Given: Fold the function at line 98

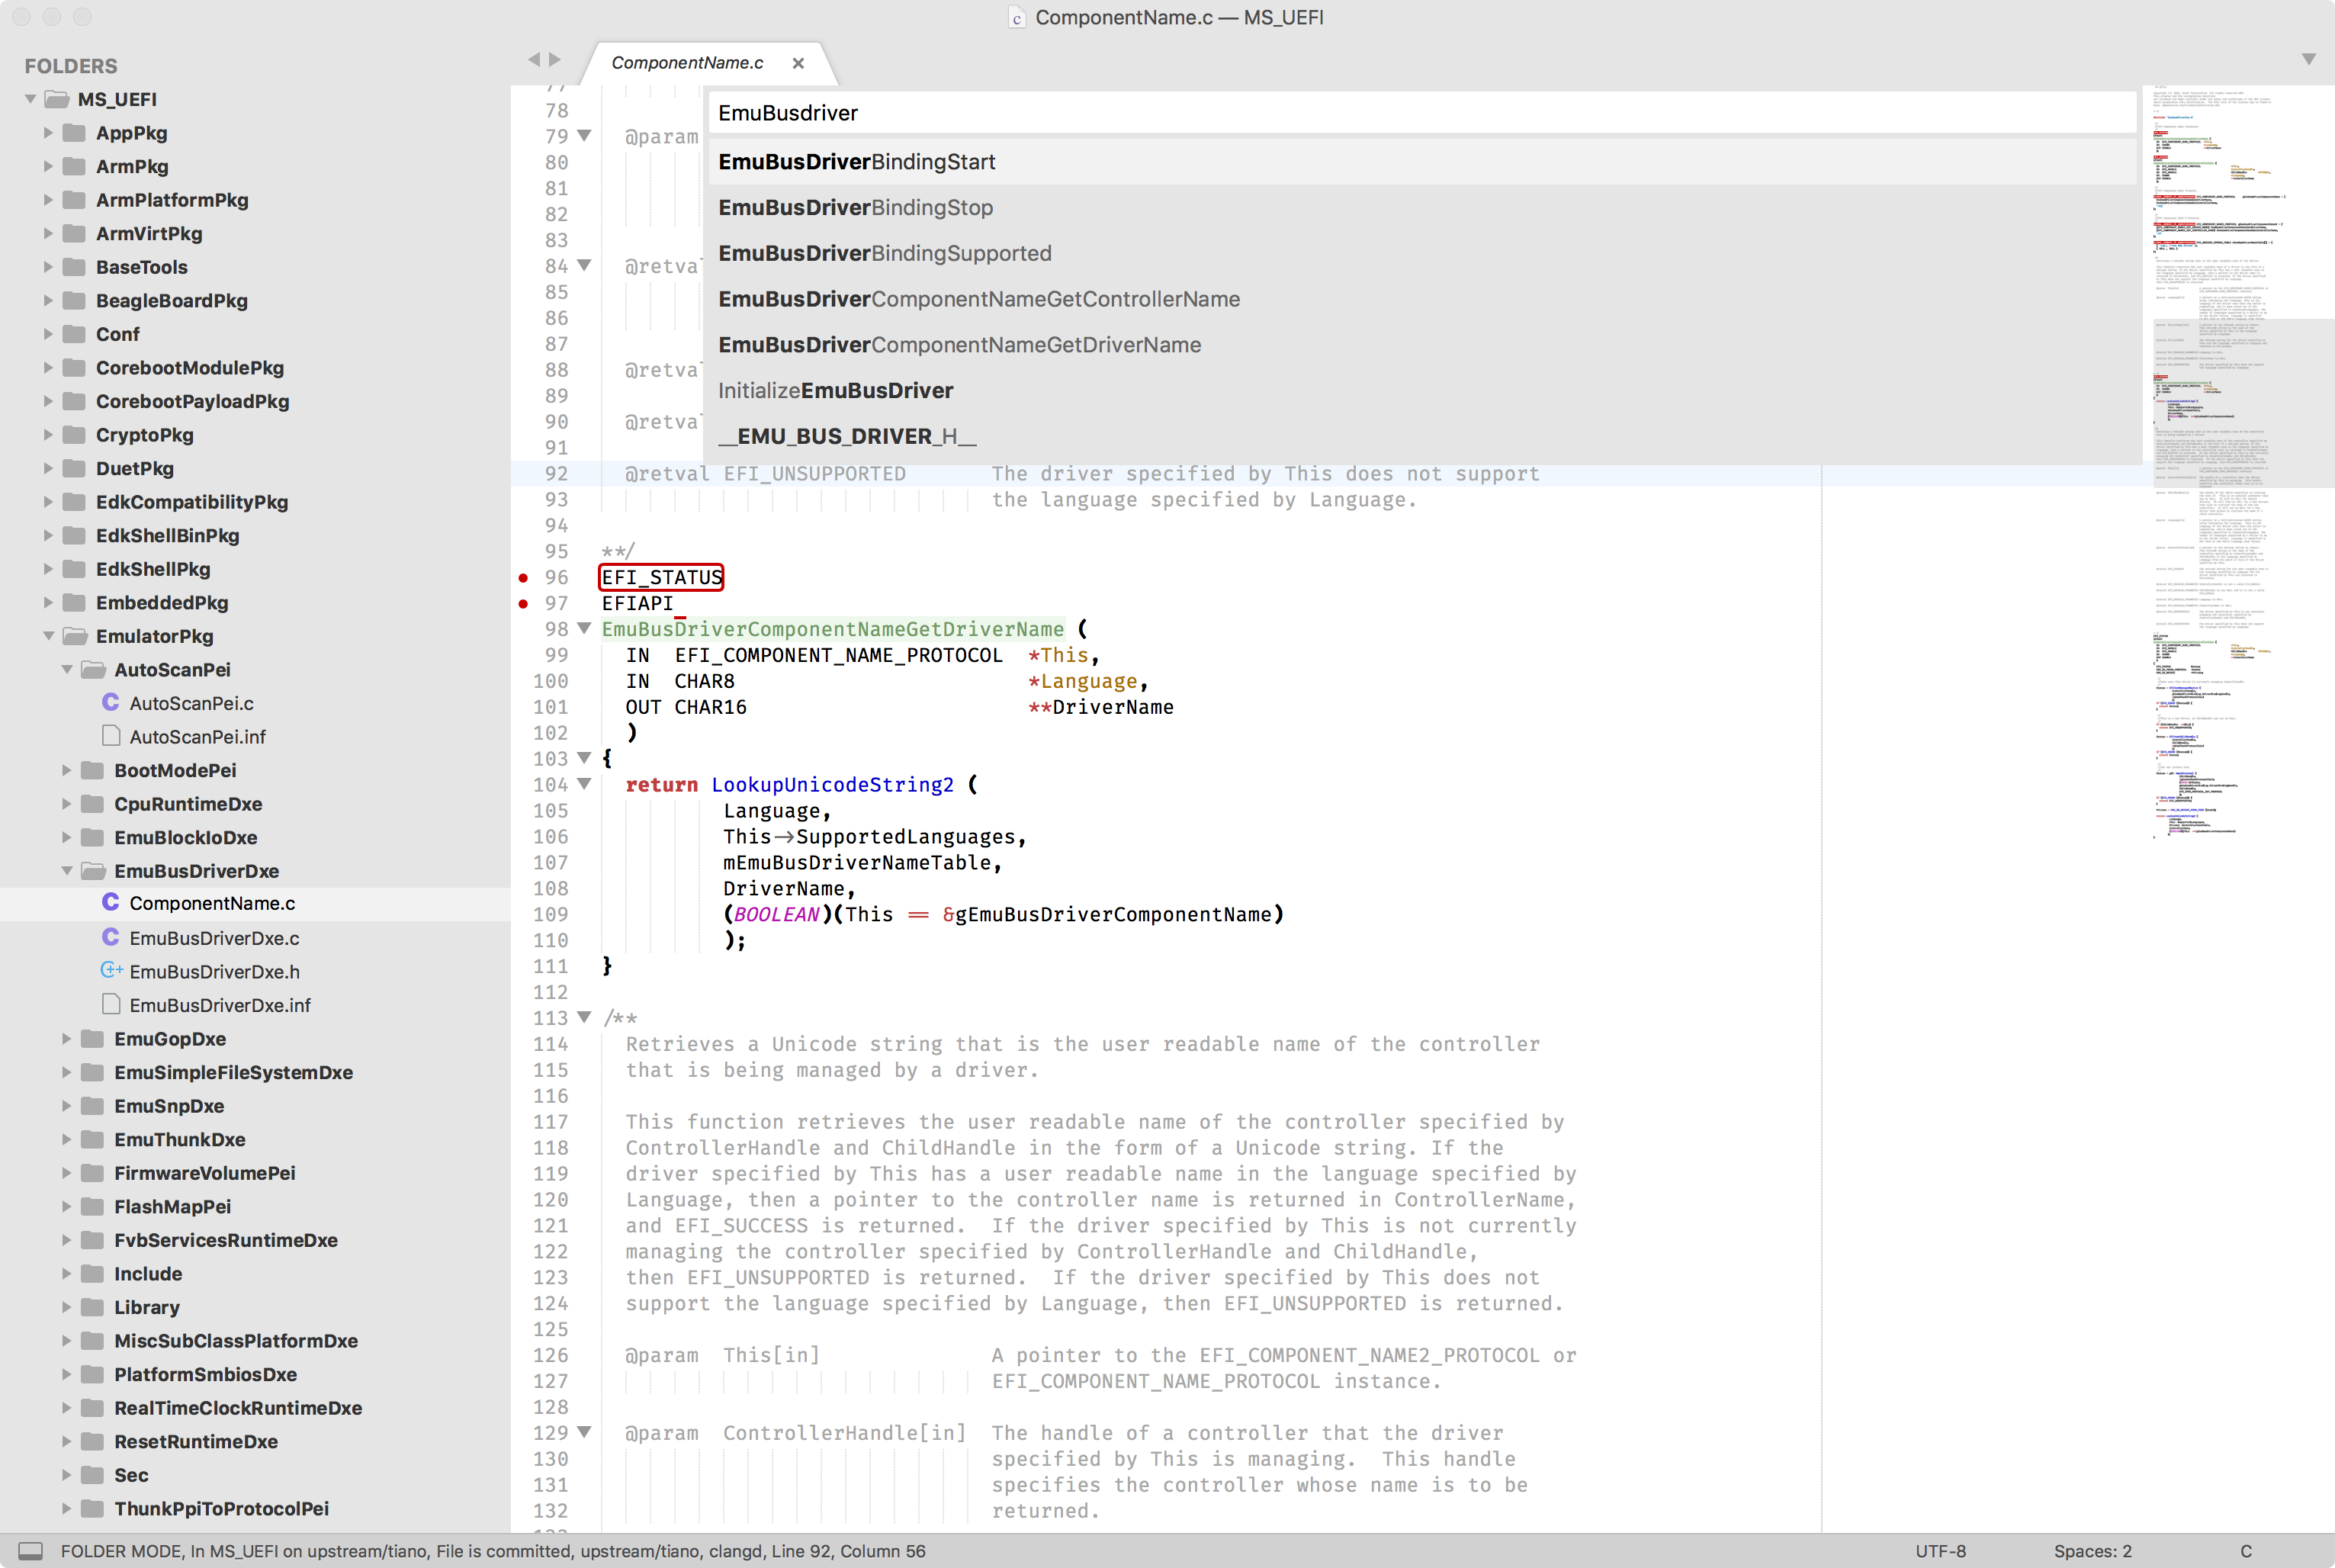Looking at the screenshot, I should 585,628.
